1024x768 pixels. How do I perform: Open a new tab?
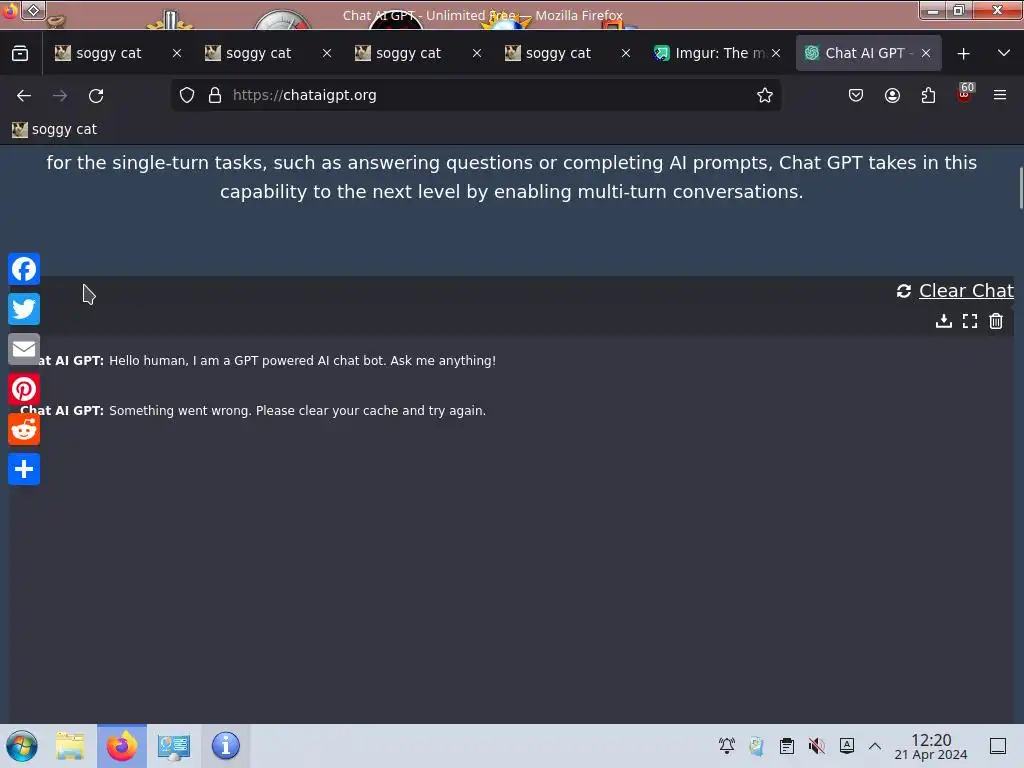point(963,54)
